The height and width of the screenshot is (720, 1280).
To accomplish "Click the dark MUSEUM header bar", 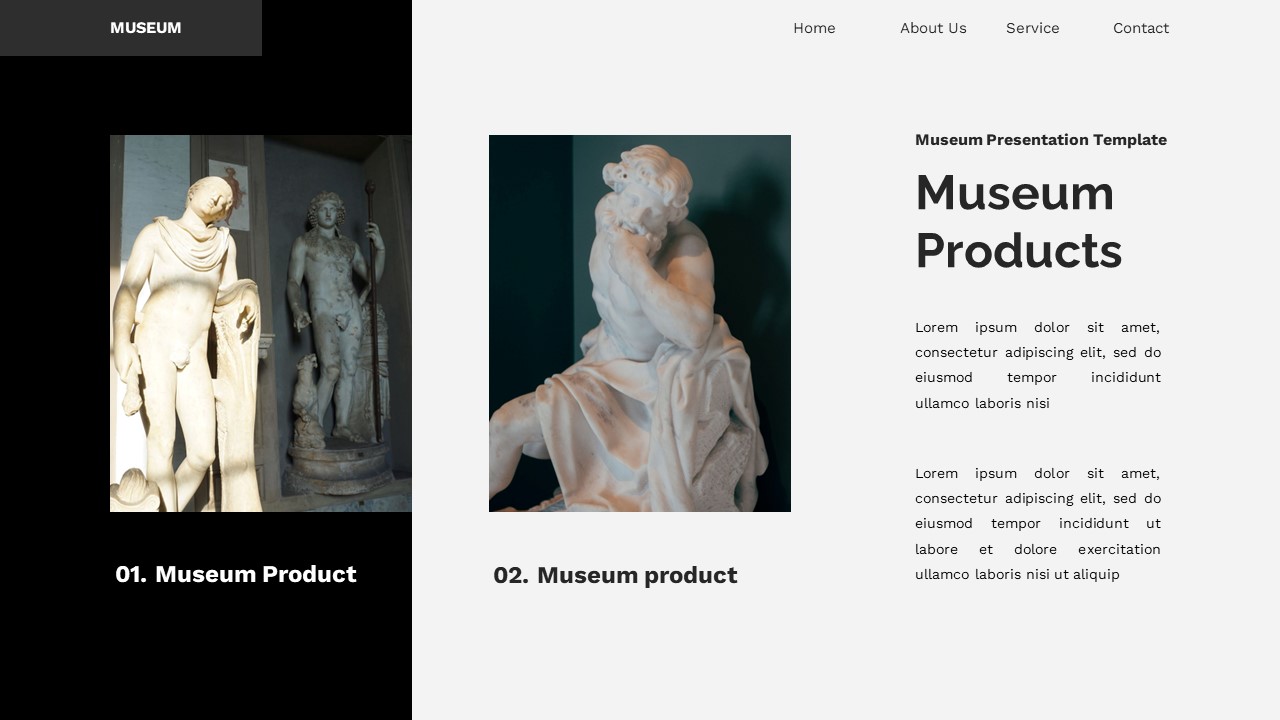I will (131, 27).
